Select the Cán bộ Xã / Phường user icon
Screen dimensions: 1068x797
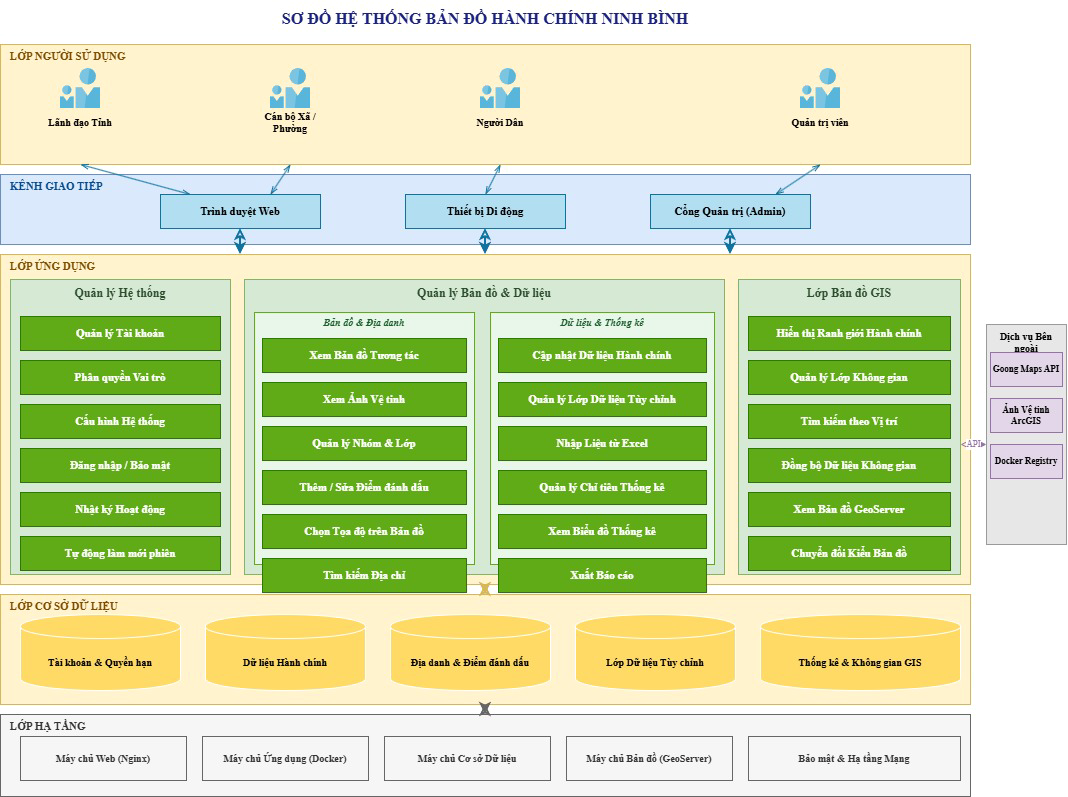(x=290, y=89)
